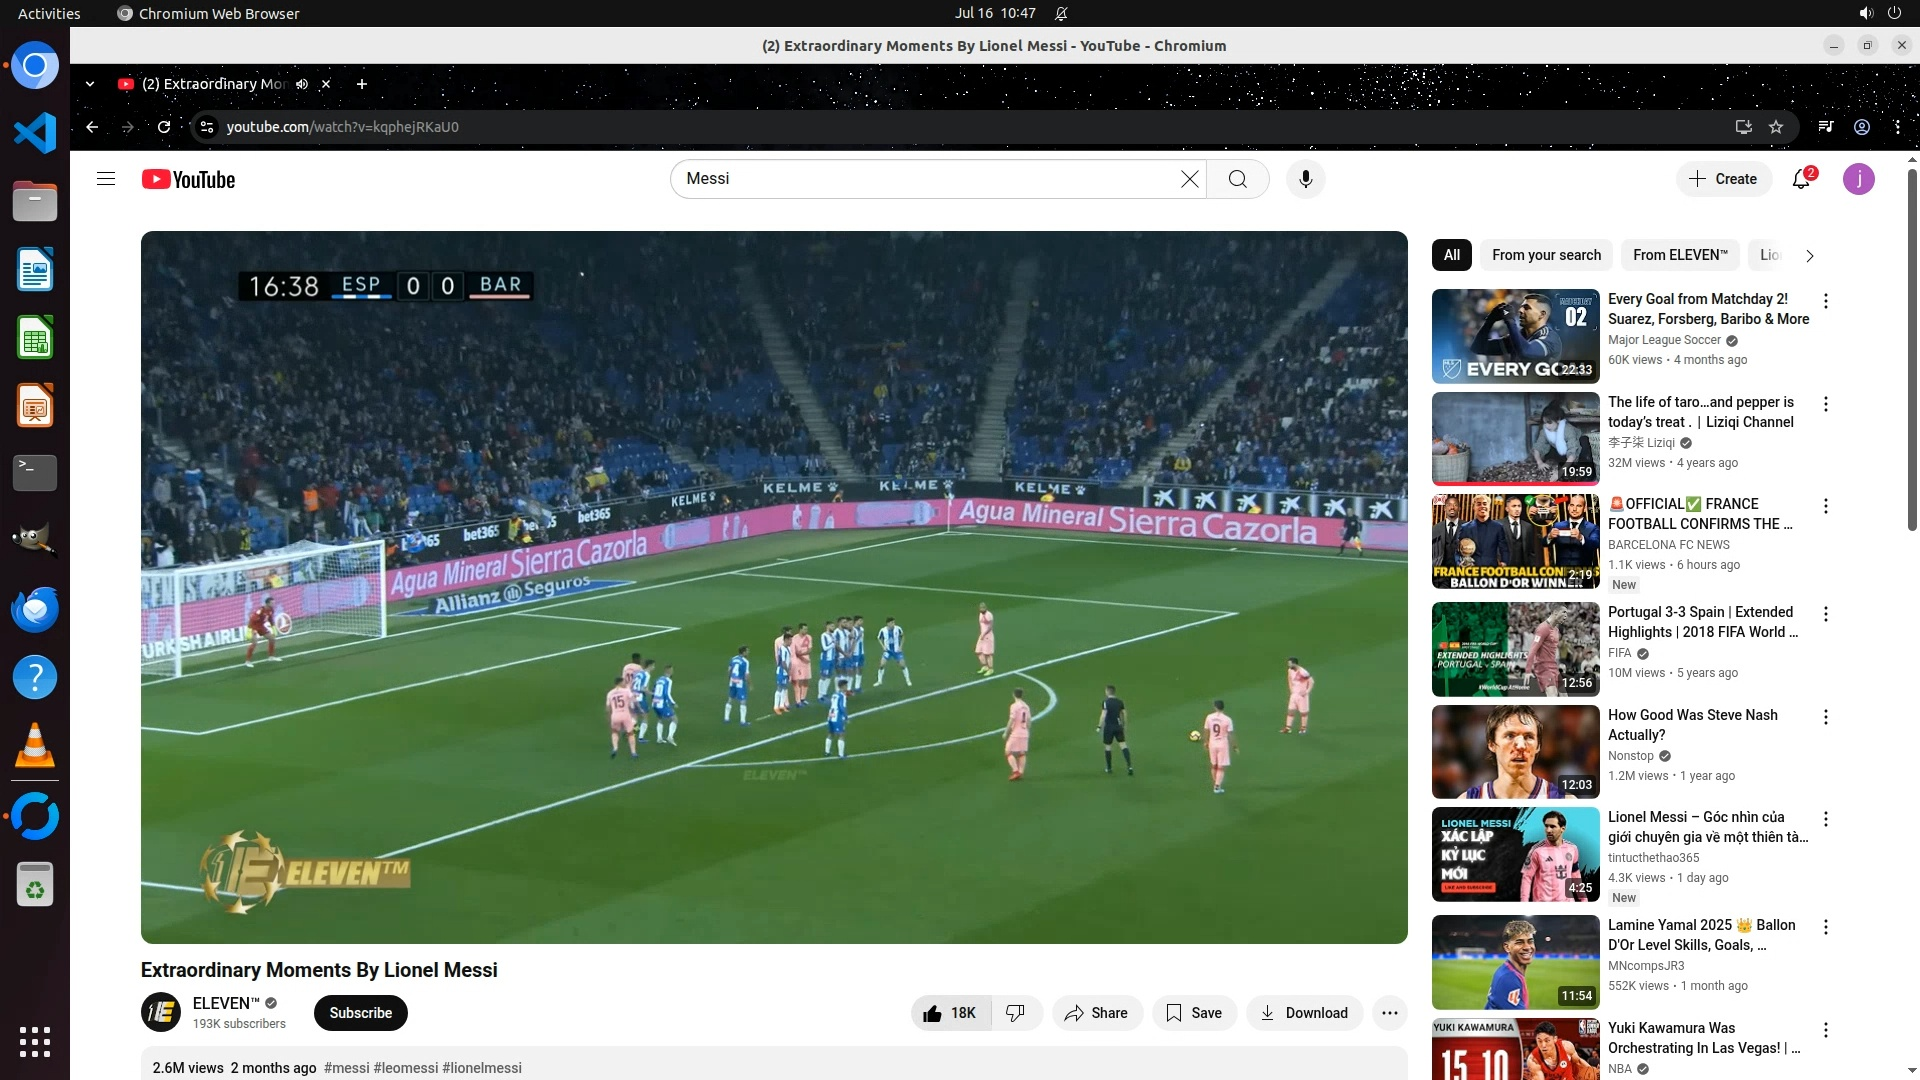This screenshot has width=1920, height=1080.
Task: Expand more video actions ellipsis button
Action: click(1389, 1013)
